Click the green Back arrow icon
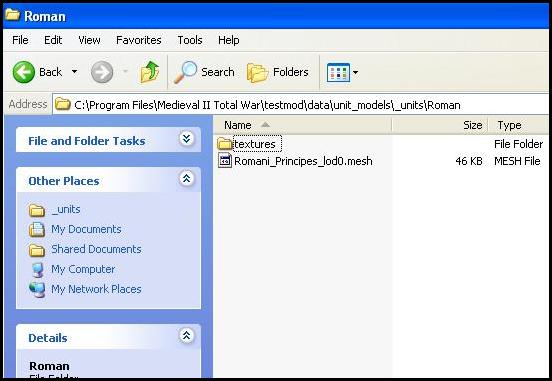 tap(24, 72)
